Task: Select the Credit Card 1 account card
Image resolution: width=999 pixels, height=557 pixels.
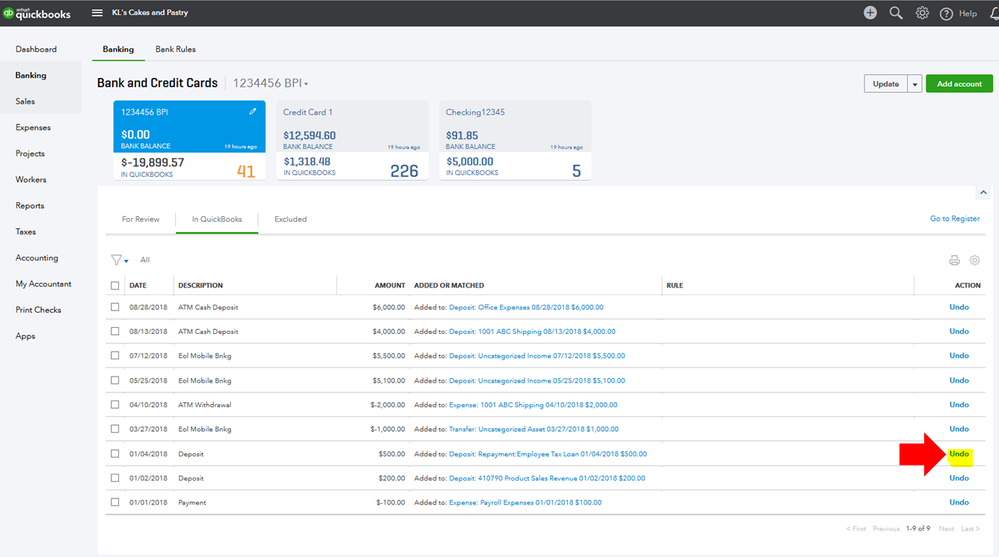Action: pyautogui.click(x=352, y=140)
